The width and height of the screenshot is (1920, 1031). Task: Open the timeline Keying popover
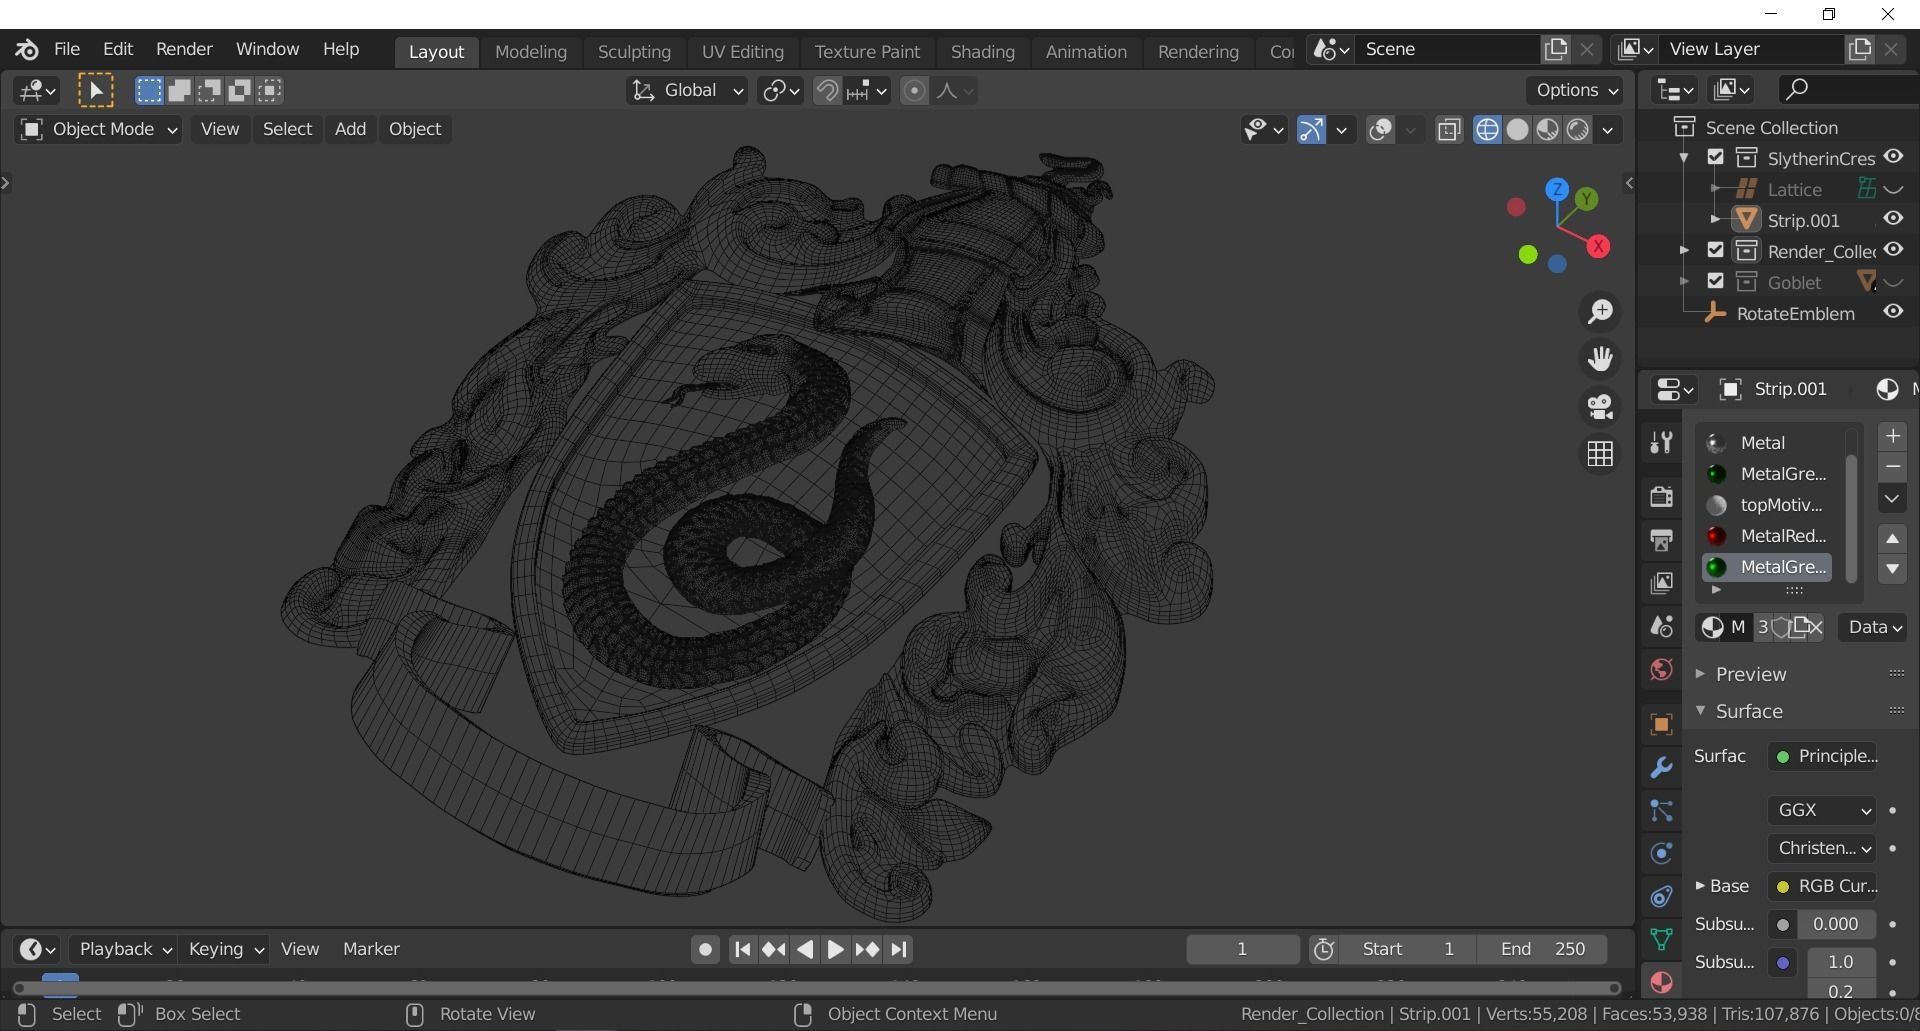226,949
